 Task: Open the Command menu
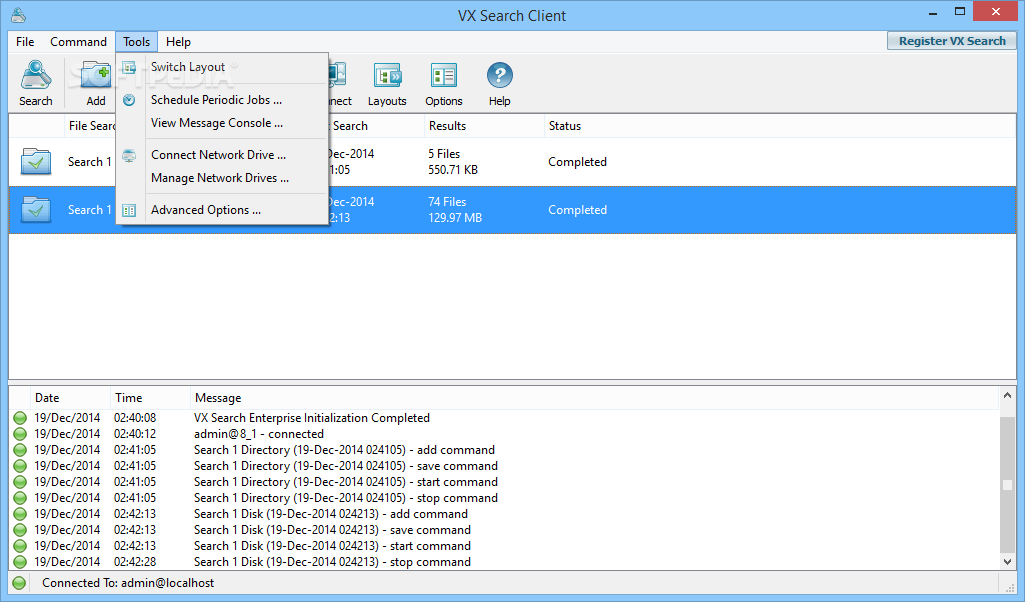tap(78, 42)
